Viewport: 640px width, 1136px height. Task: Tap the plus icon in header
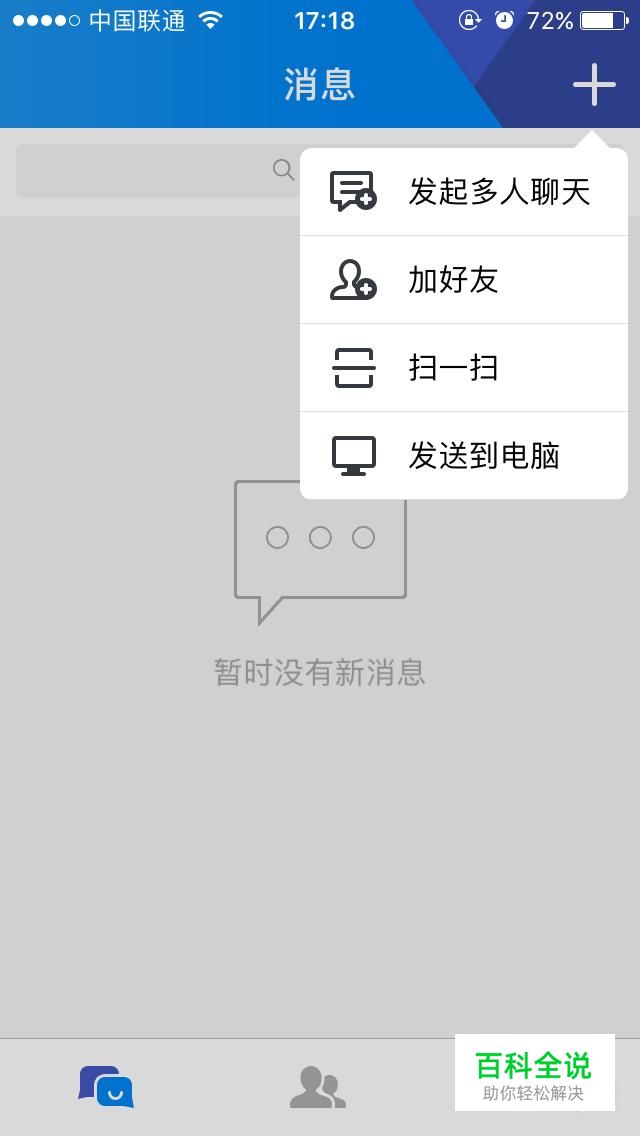click(x=594, y=85)
